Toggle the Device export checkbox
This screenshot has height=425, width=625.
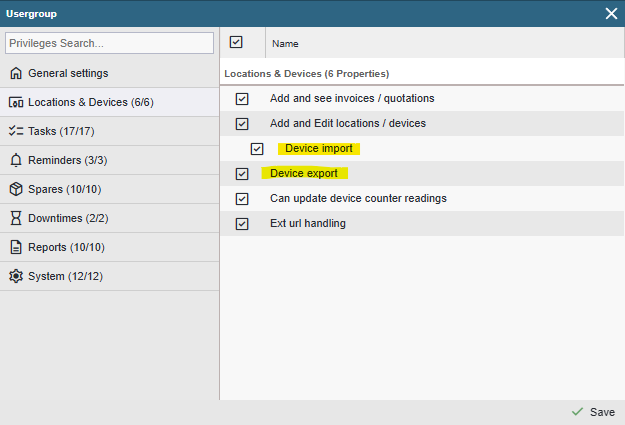(242, 174)
